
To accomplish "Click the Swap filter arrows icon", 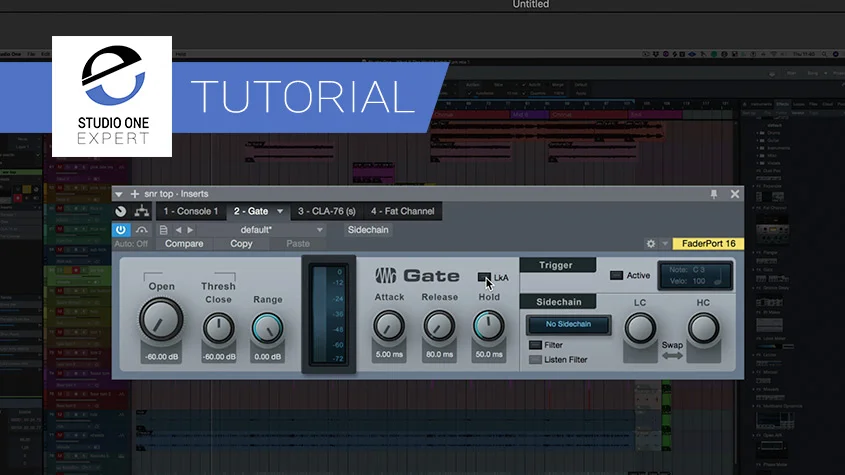I will coord(672,356).
